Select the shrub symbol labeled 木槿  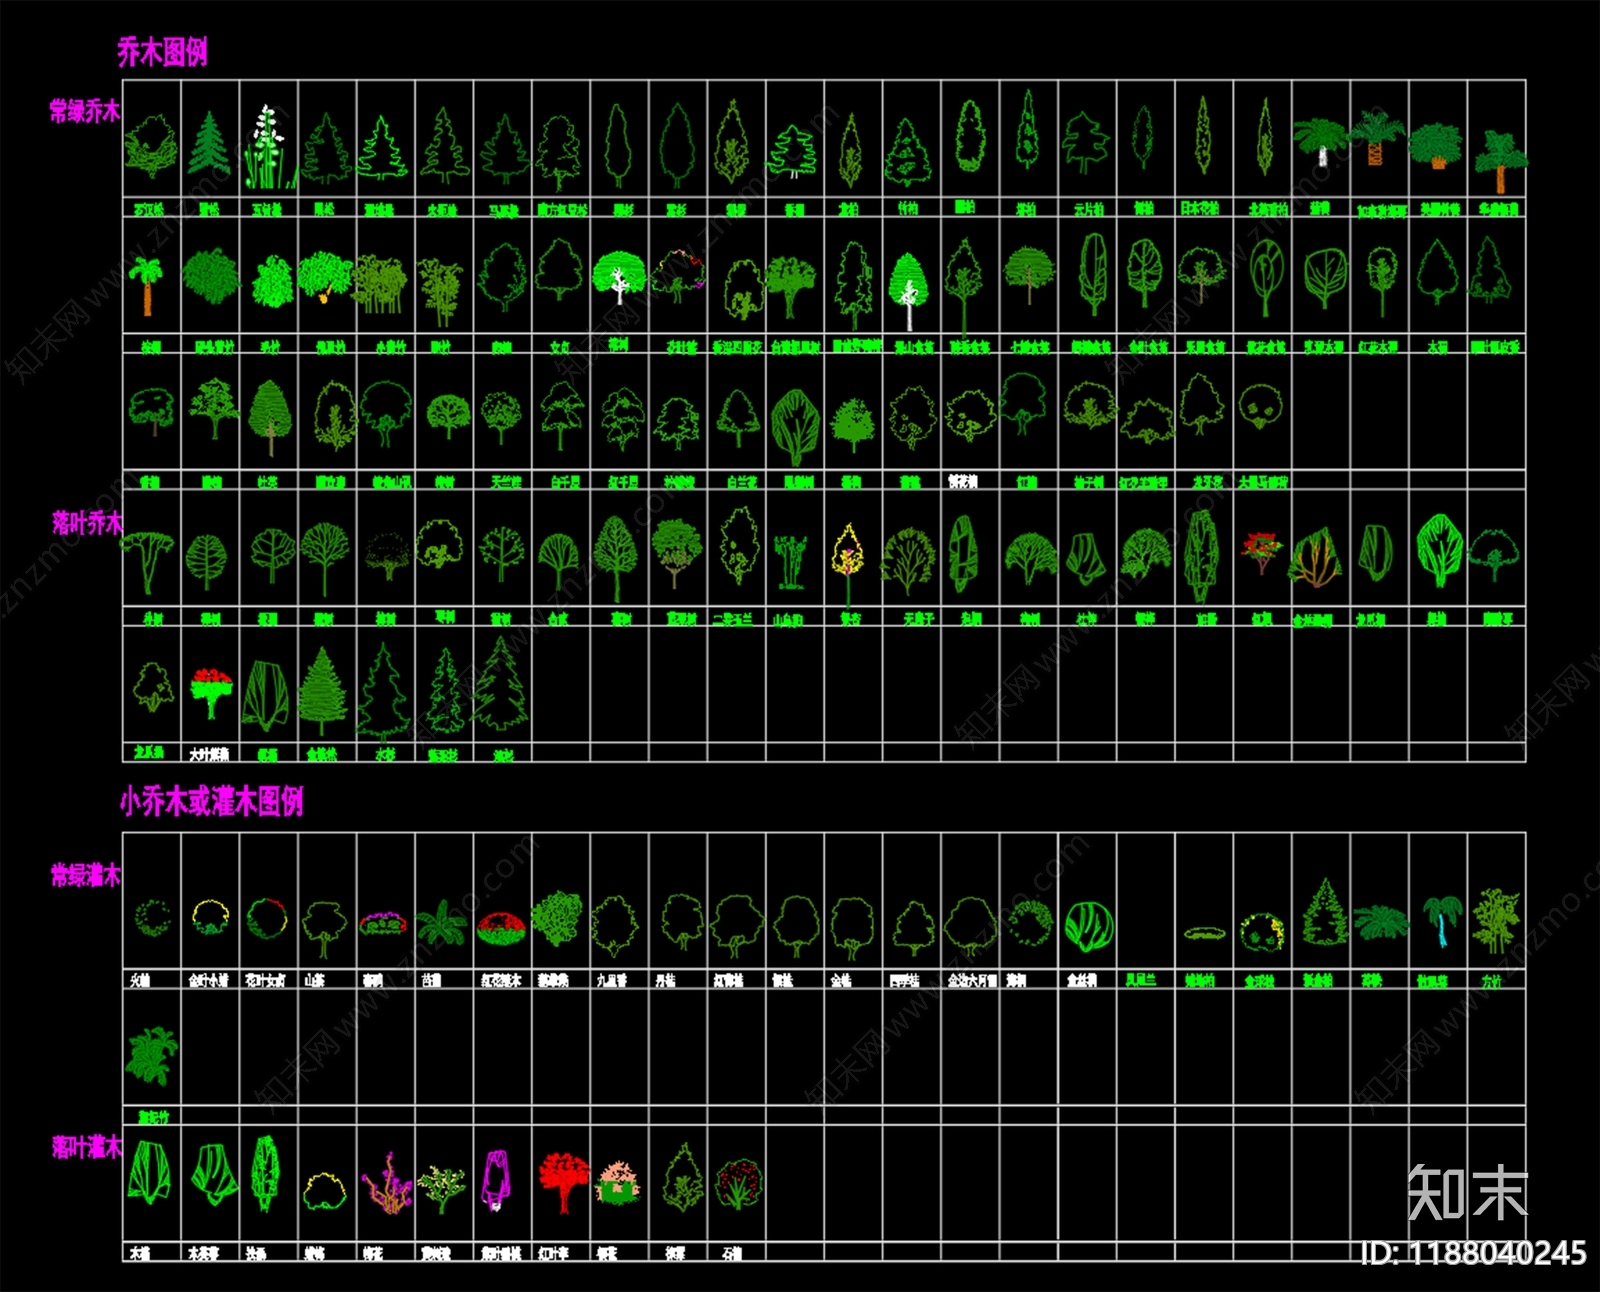(150, 1173)
